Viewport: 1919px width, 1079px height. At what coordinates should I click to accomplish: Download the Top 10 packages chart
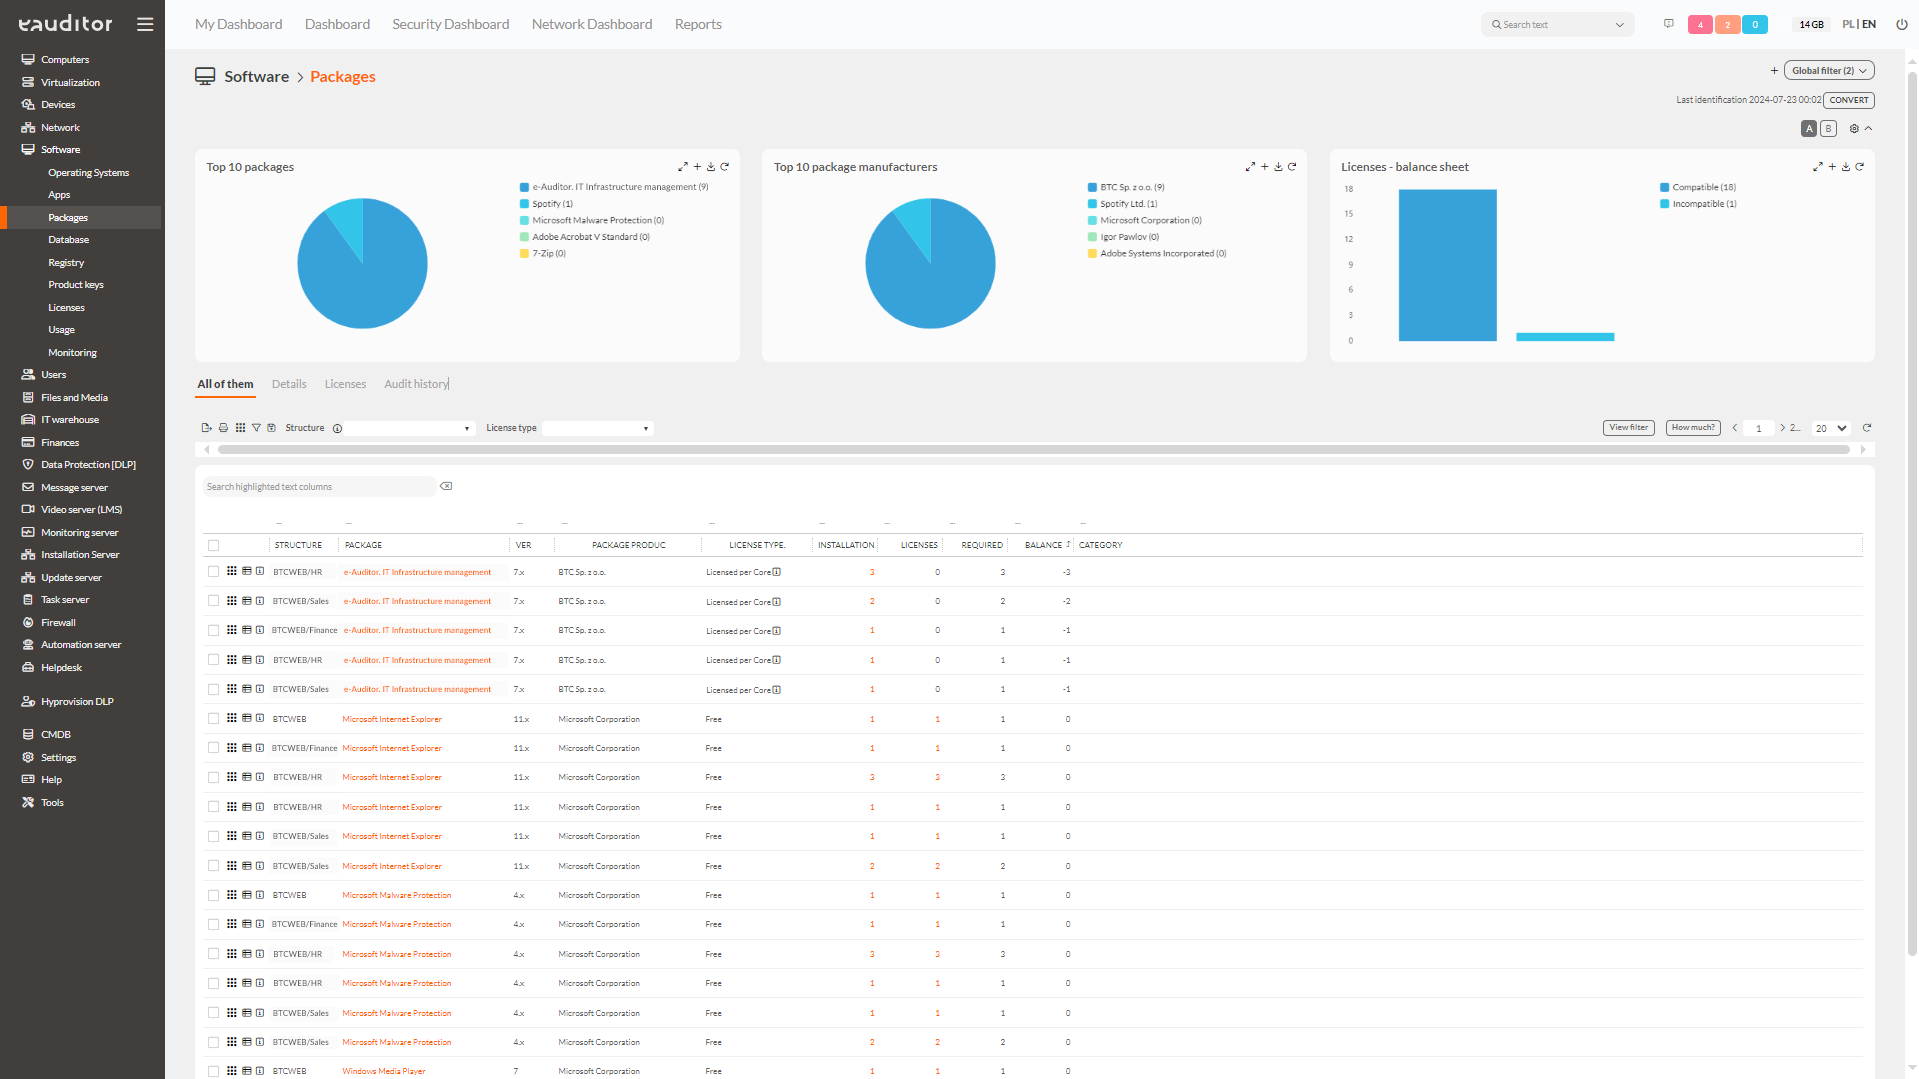(711, 167)
